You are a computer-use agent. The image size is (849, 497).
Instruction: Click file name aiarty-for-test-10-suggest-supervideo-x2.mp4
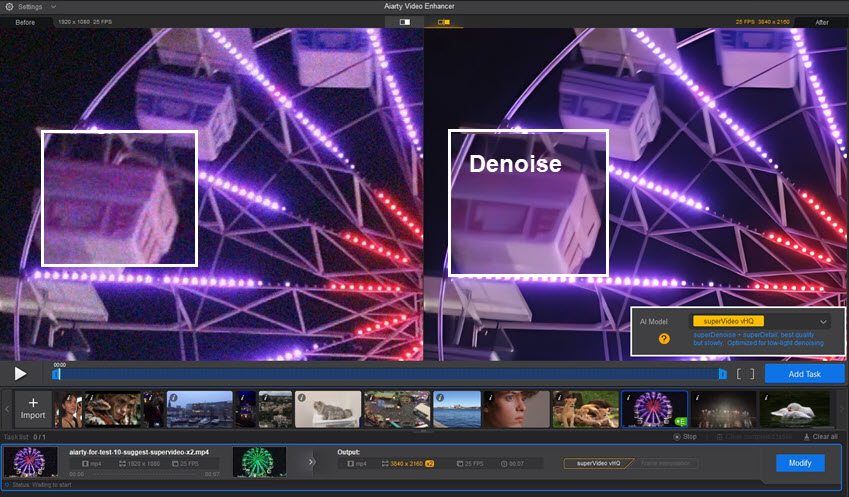coord(139,452)
